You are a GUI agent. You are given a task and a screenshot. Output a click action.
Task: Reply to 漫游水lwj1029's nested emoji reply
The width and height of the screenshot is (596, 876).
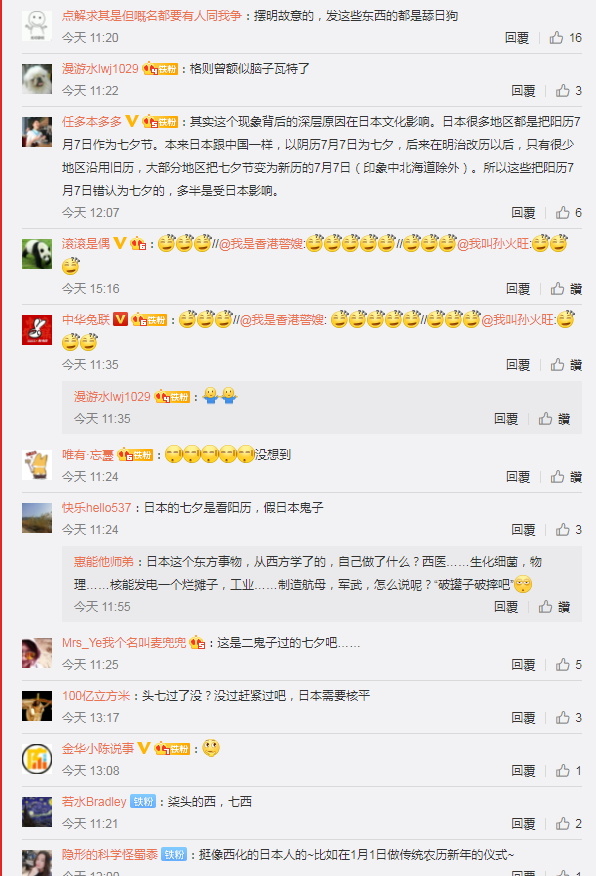506,419
